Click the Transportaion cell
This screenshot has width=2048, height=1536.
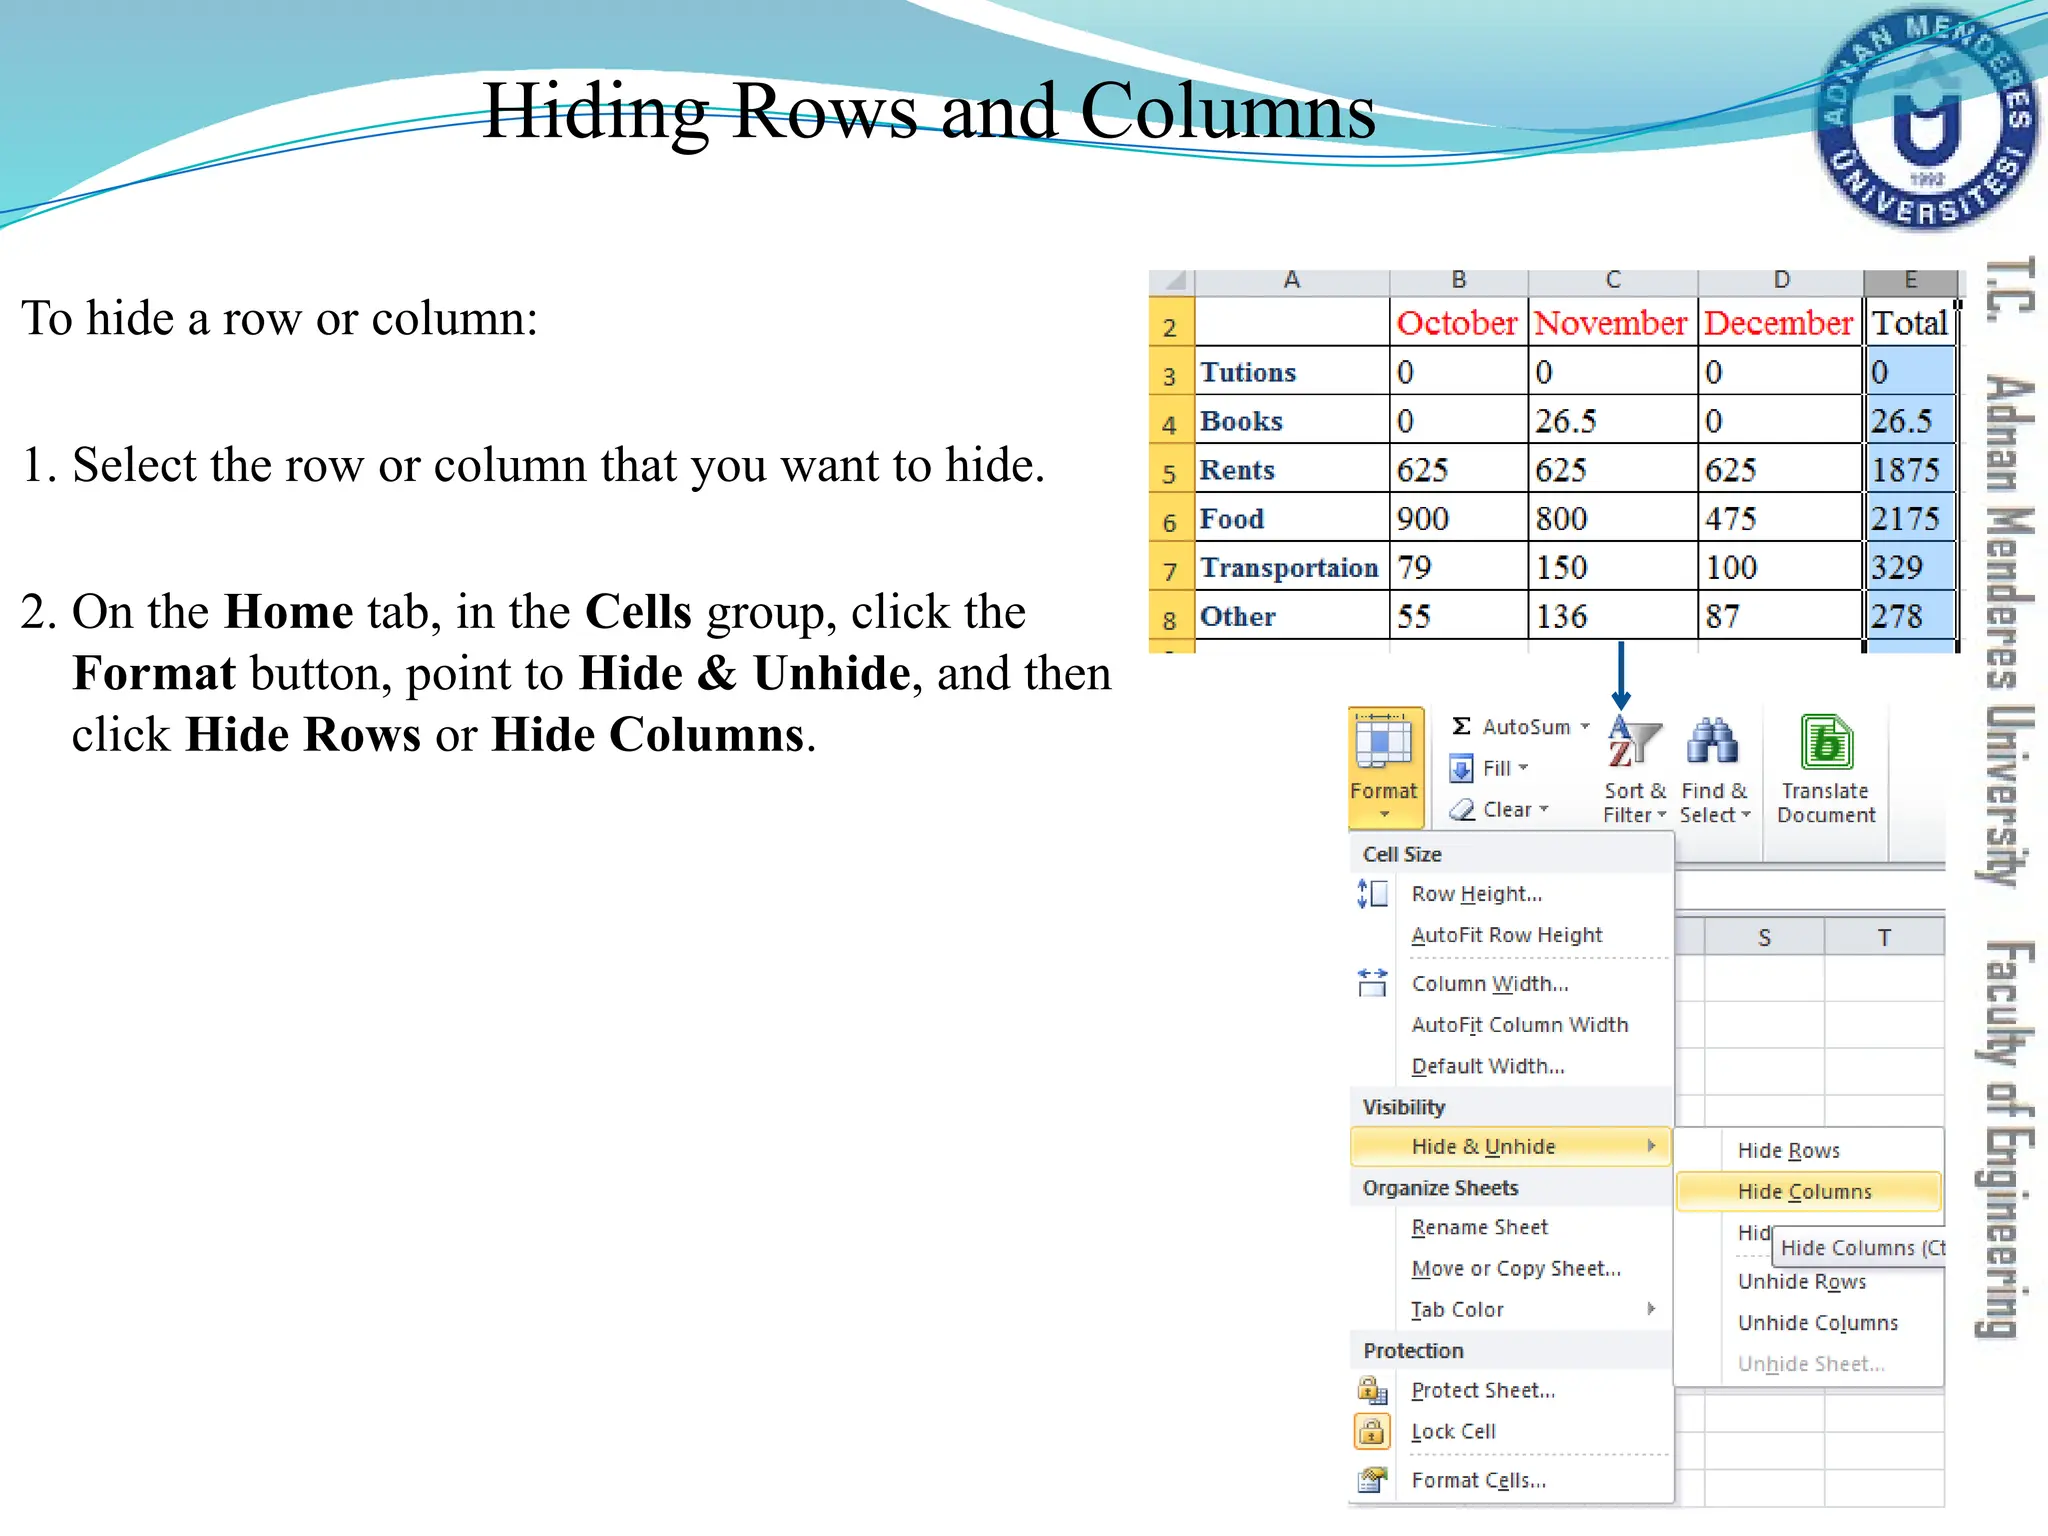pos(1292,567)
